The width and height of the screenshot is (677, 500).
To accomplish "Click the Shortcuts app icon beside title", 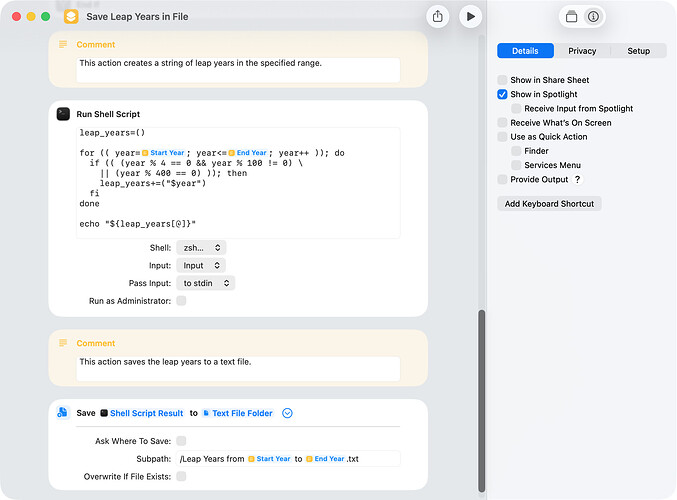I will (71, 16).
